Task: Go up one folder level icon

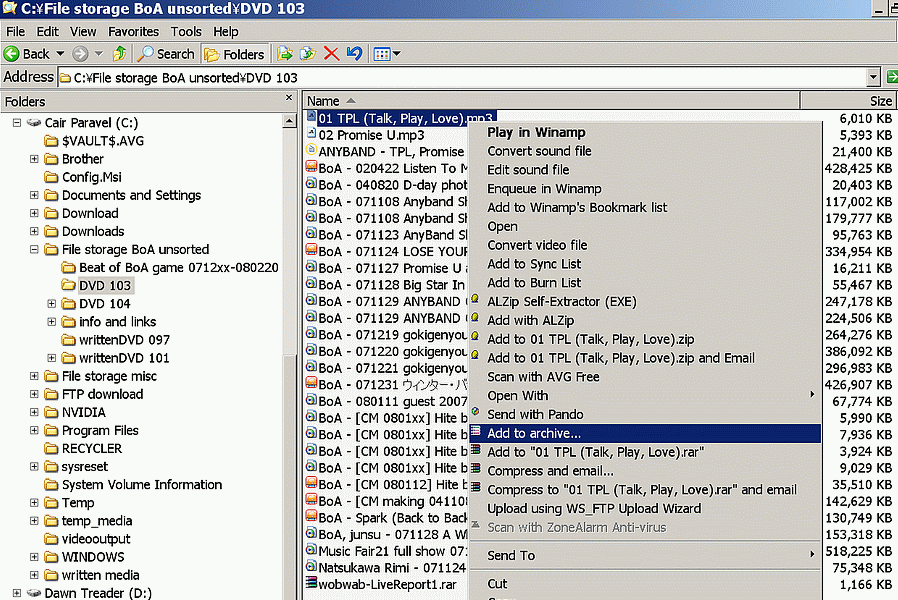Action: click(x=119, y=54)
